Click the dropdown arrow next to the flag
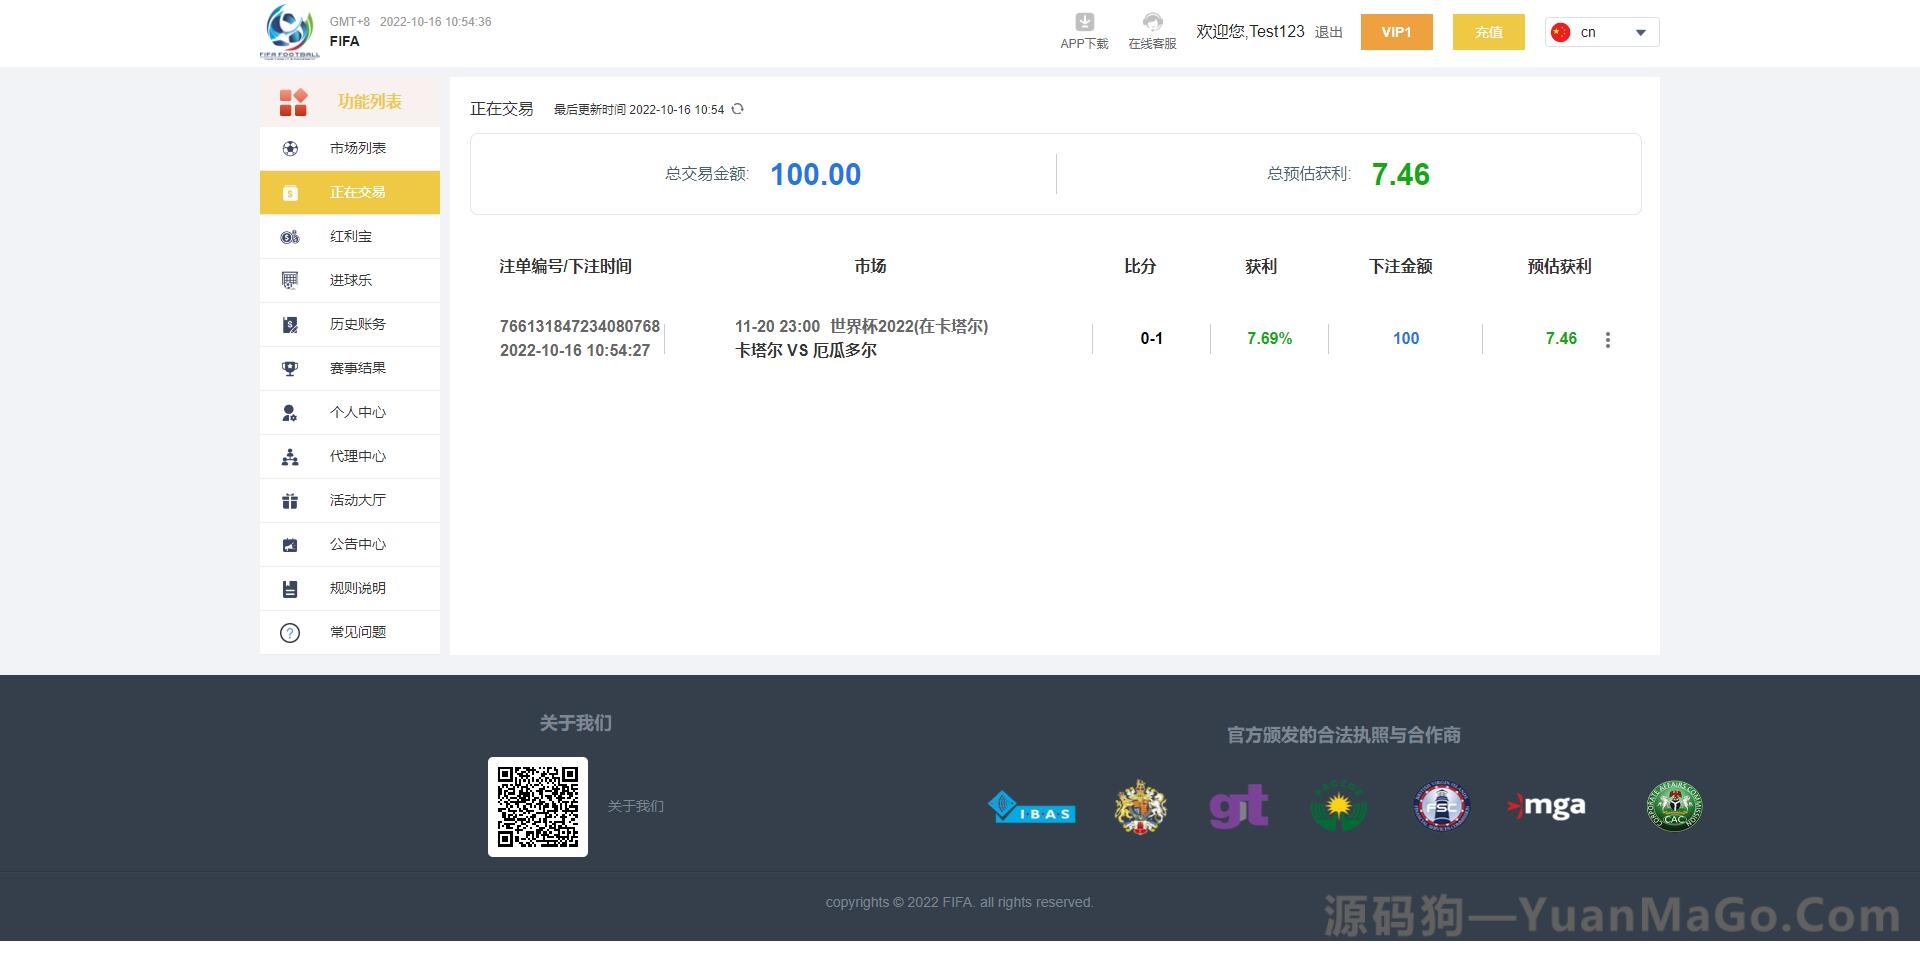 point(1640,32)
